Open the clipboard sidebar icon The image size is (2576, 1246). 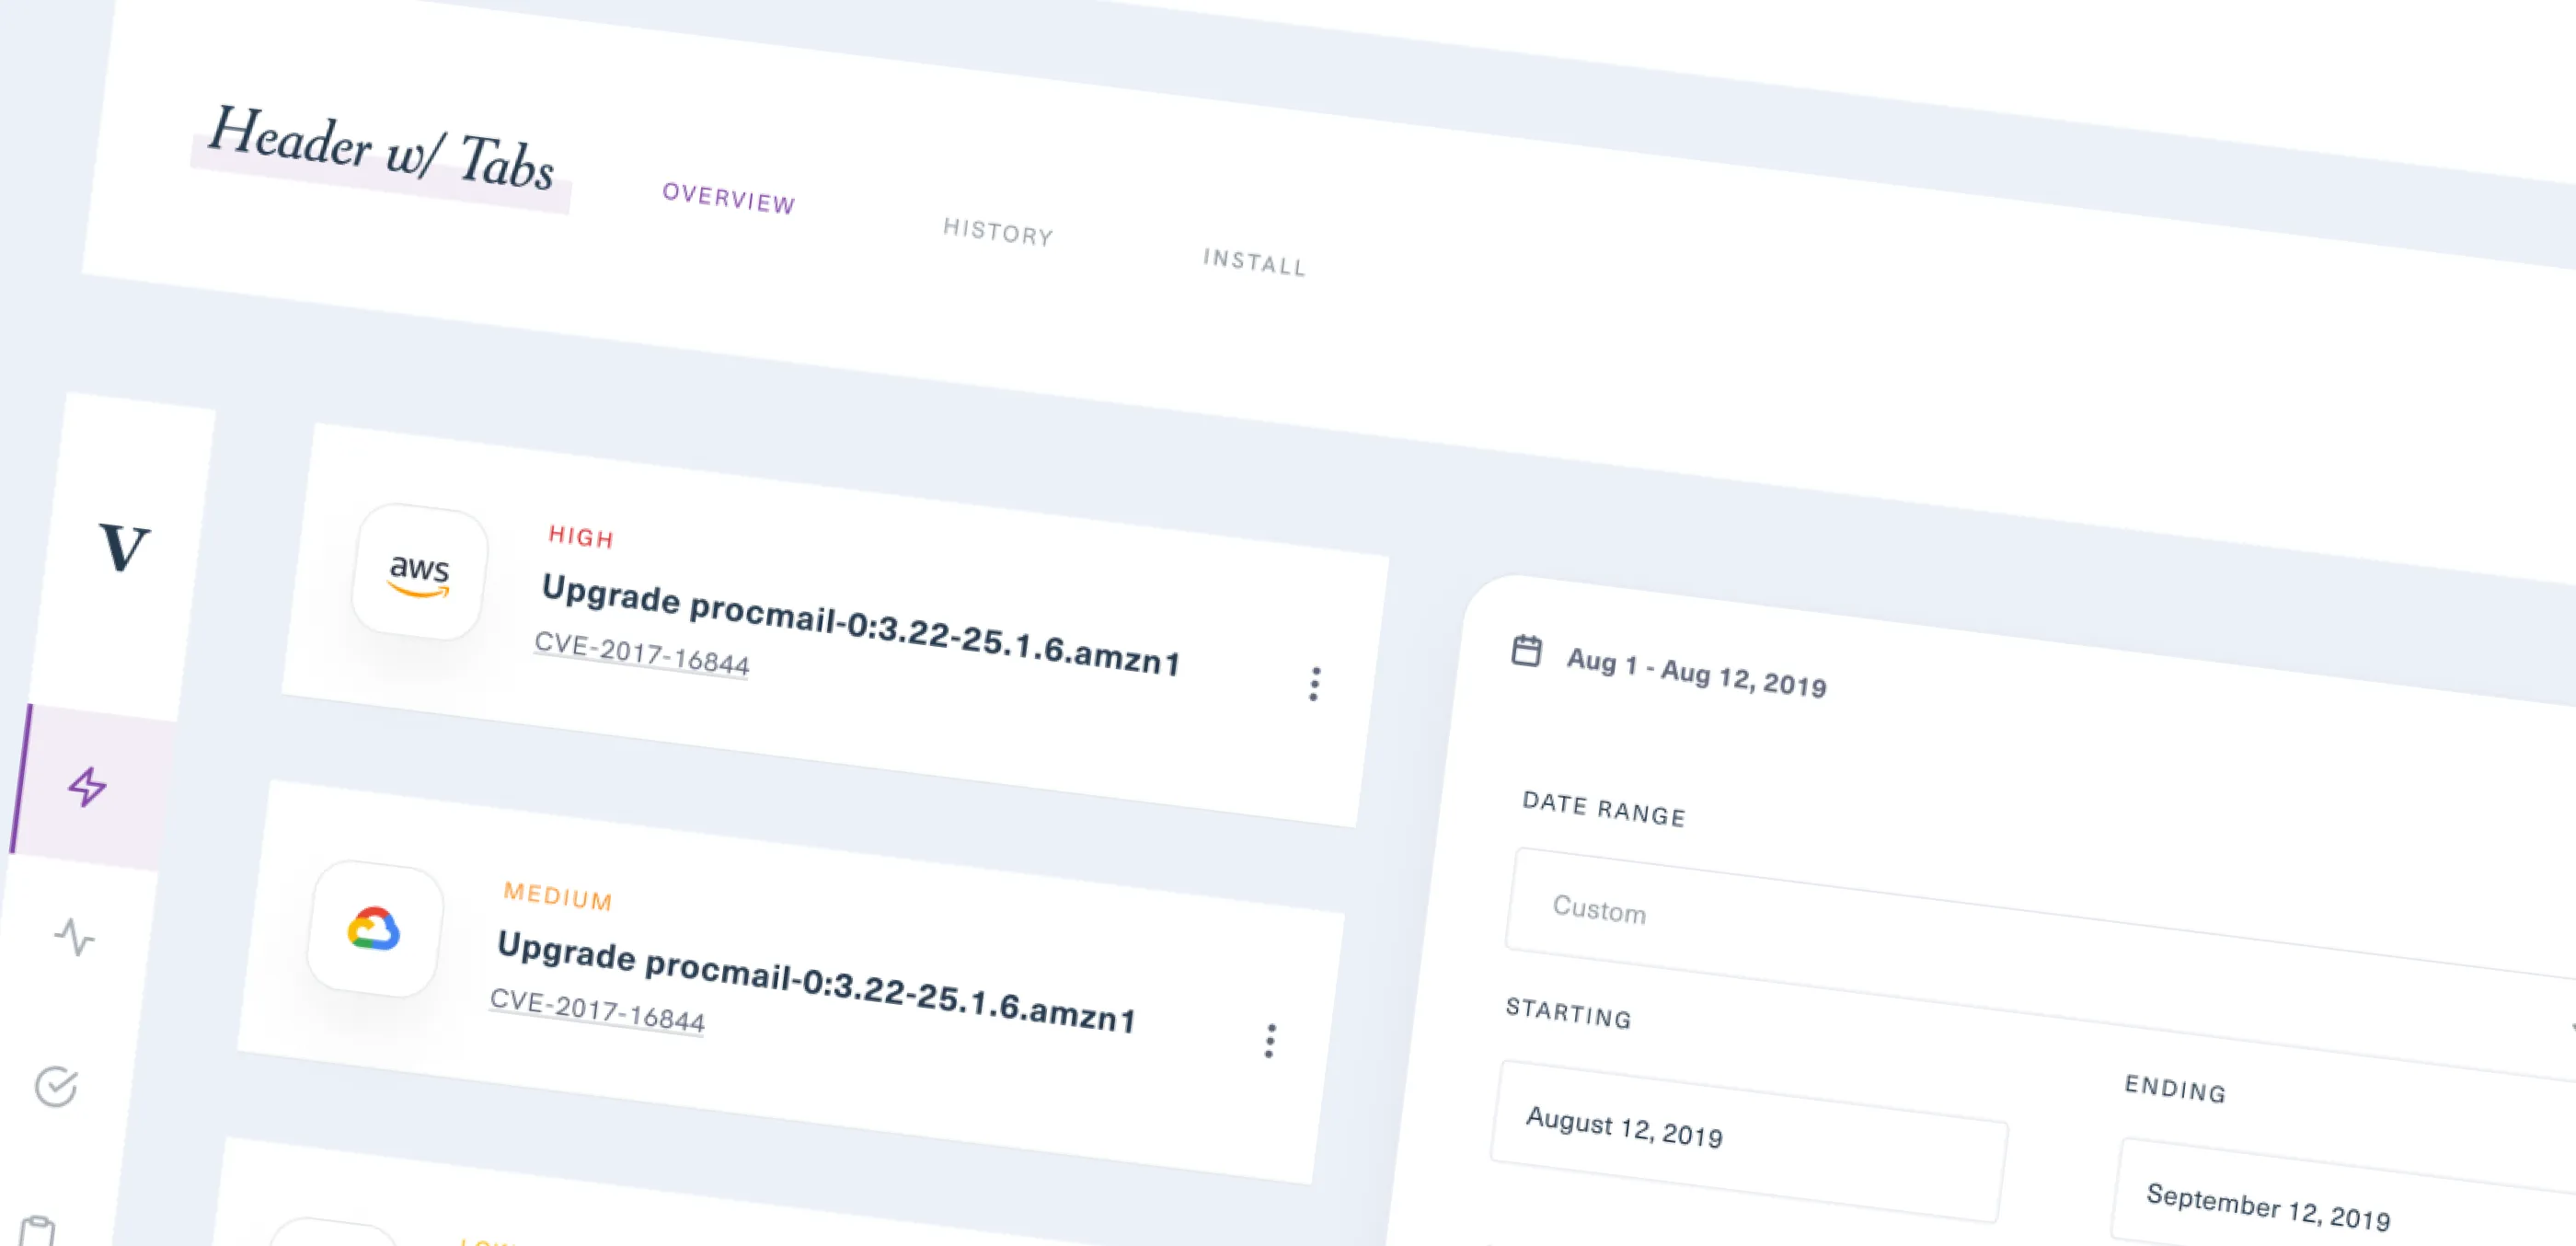[38, 1231]
